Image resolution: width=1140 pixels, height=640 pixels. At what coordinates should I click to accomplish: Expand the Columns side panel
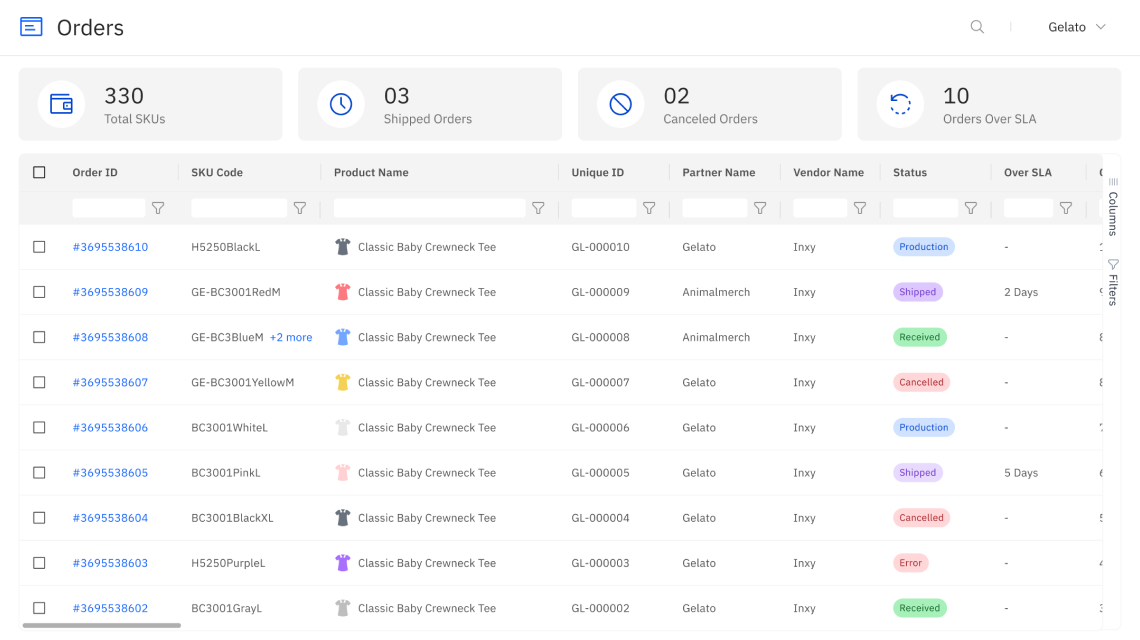pyautogui.click(x=1113, y=206)
